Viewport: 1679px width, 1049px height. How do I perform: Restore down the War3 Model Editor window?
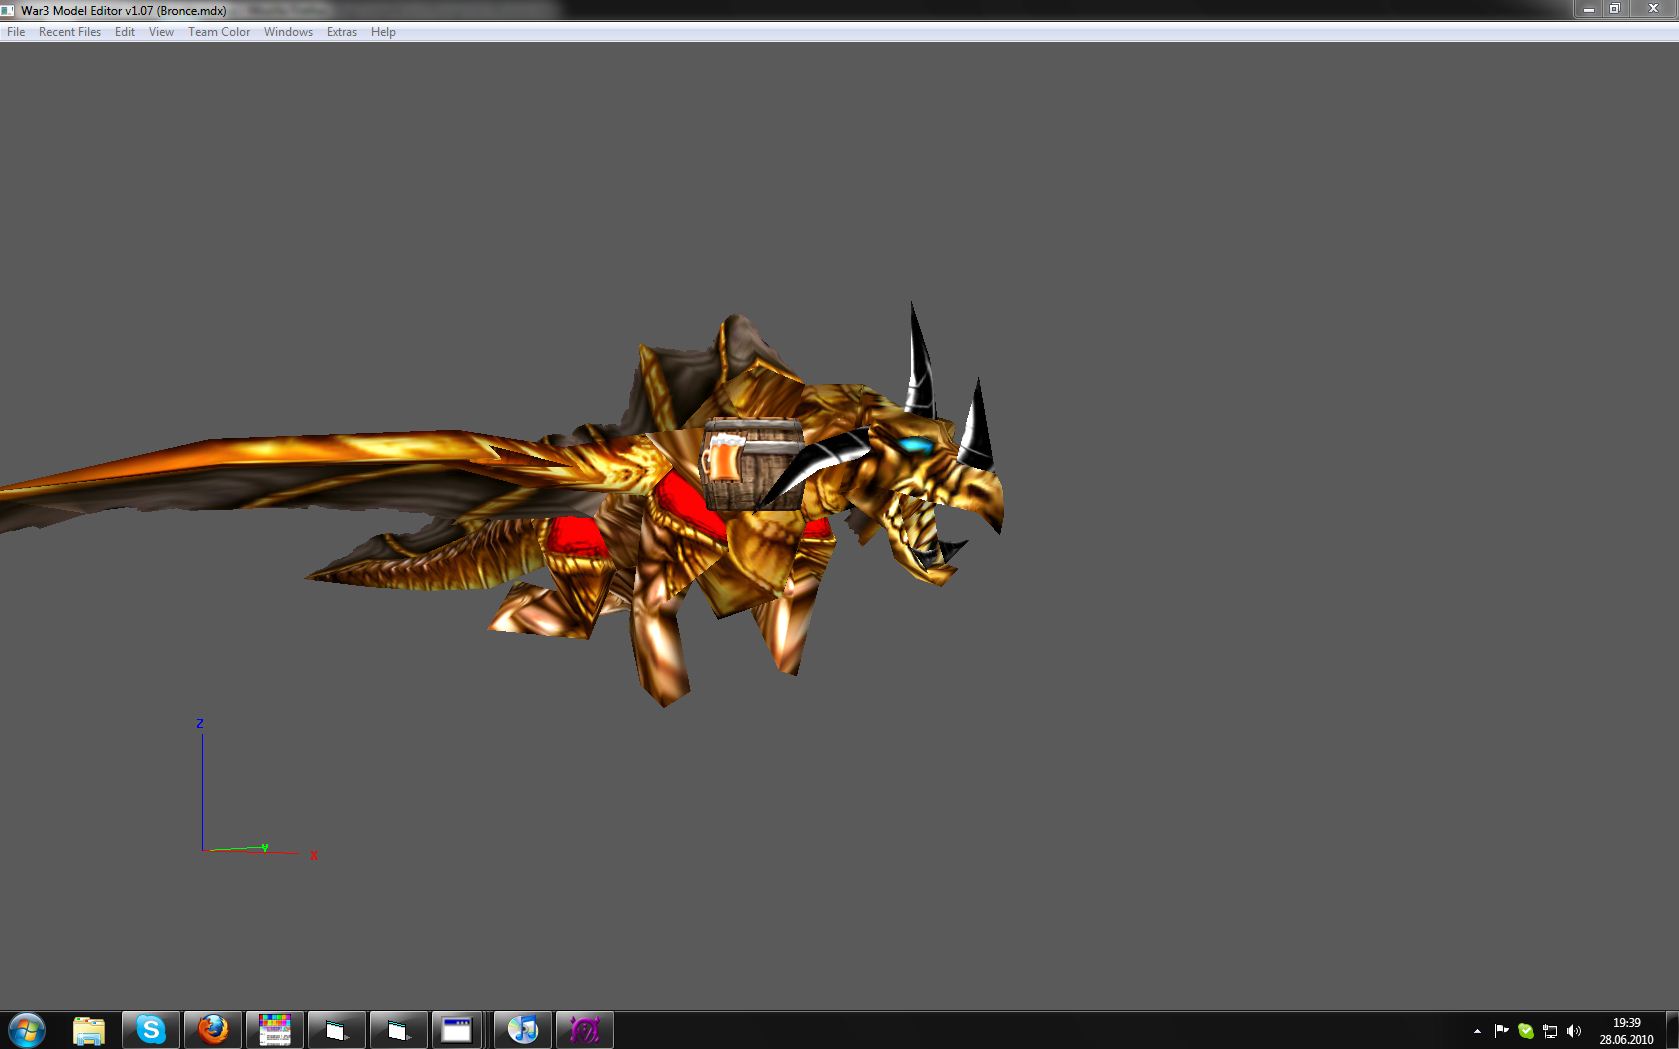[1614, 9]
